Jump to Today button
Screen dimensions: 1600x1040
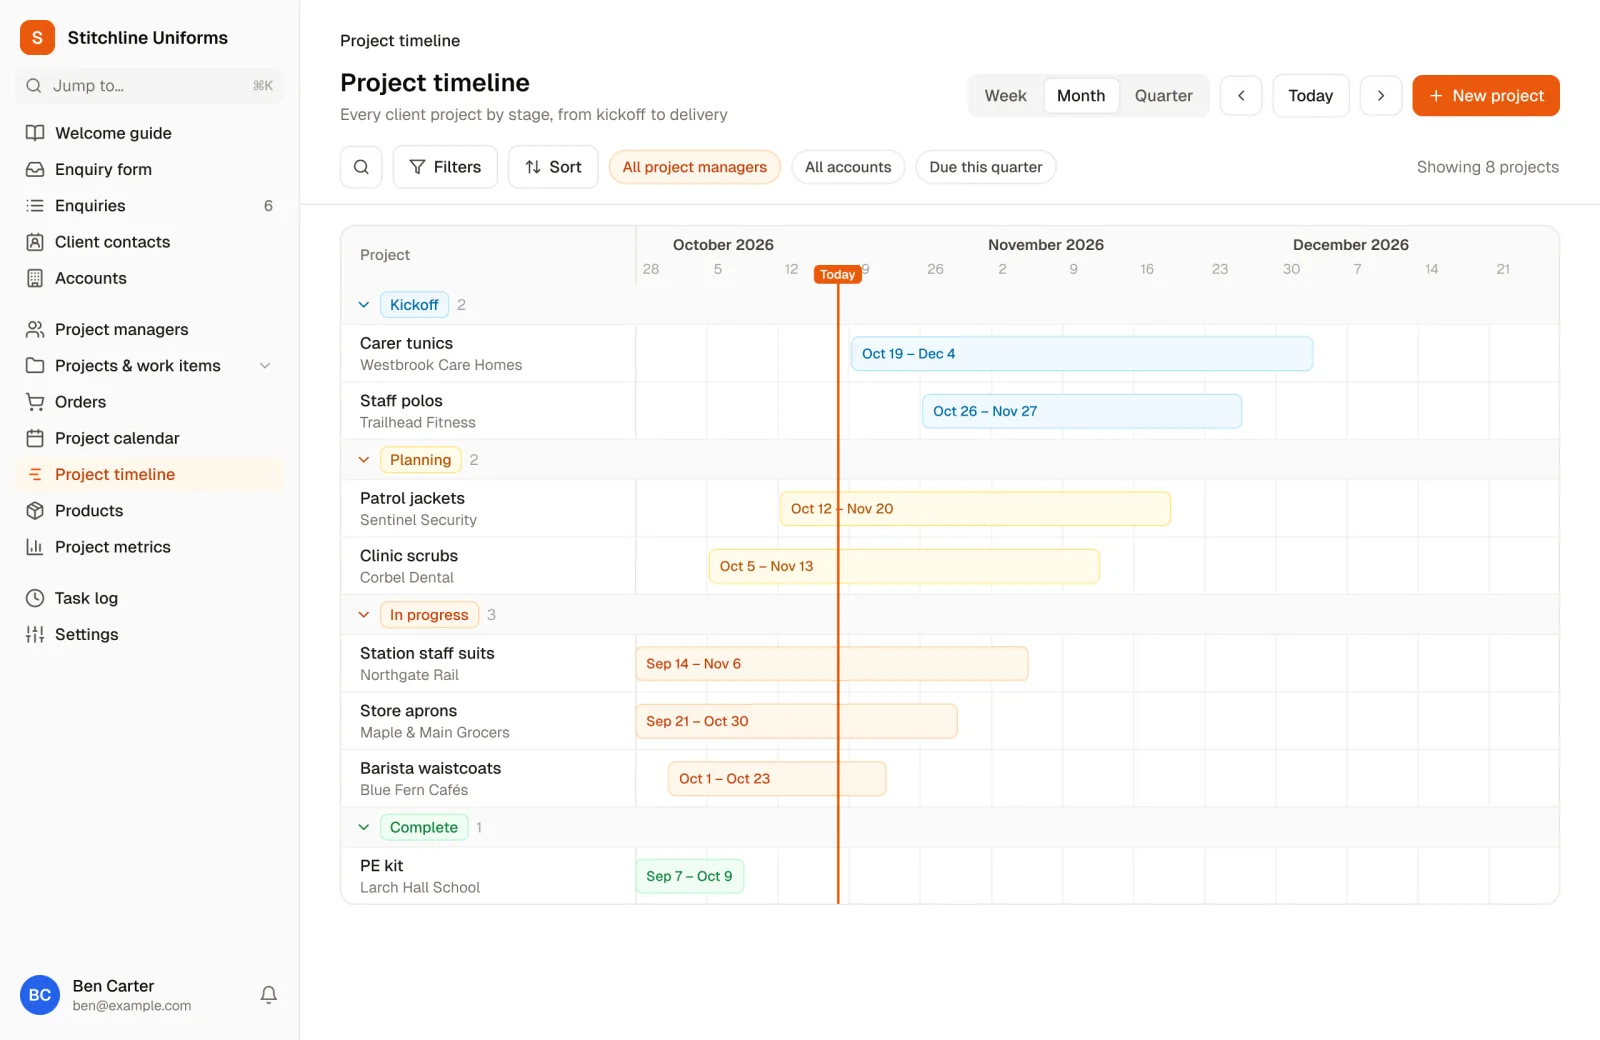tap(1311, 96)
